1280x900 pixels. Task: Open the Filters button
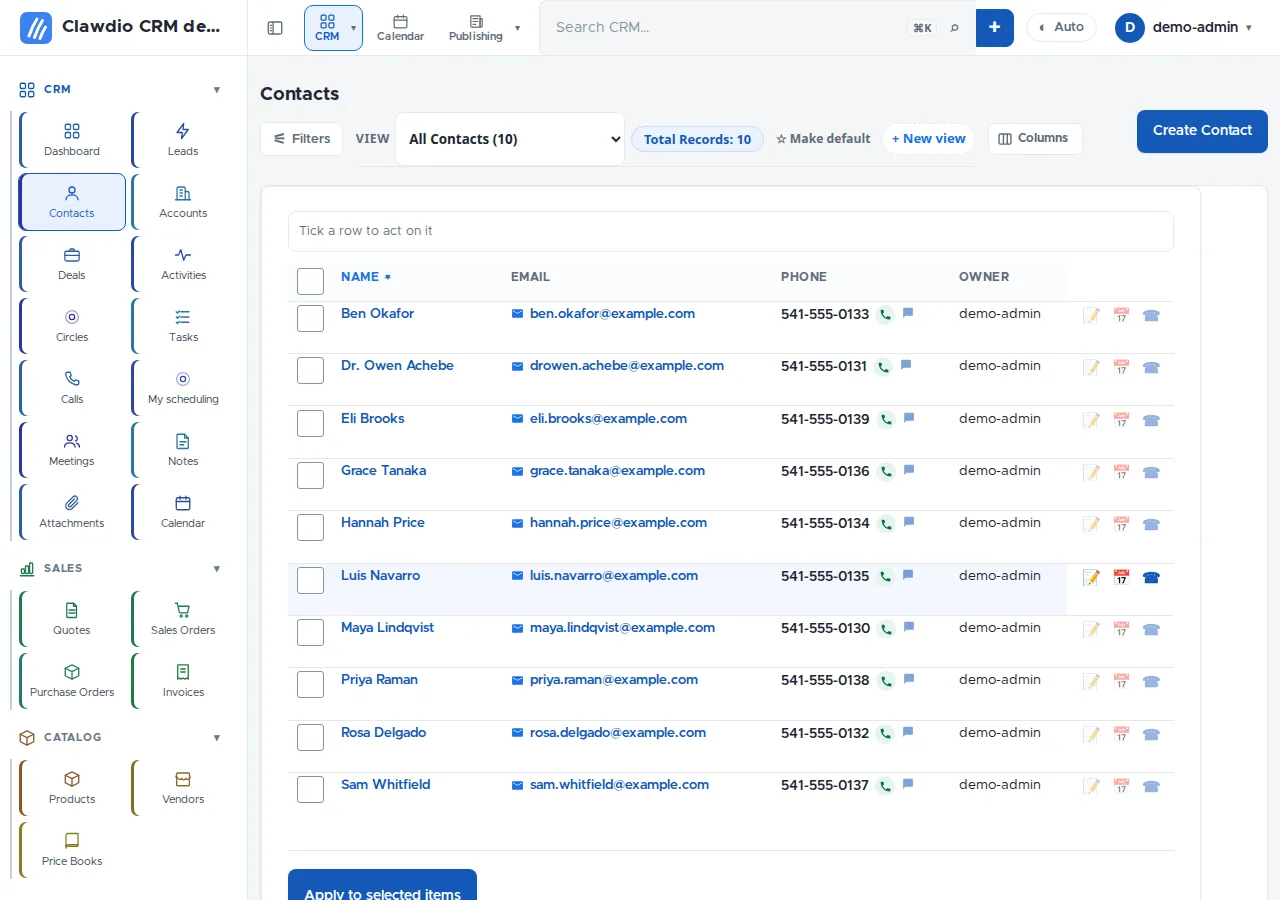pyautogui.click(x=301, y=139)
